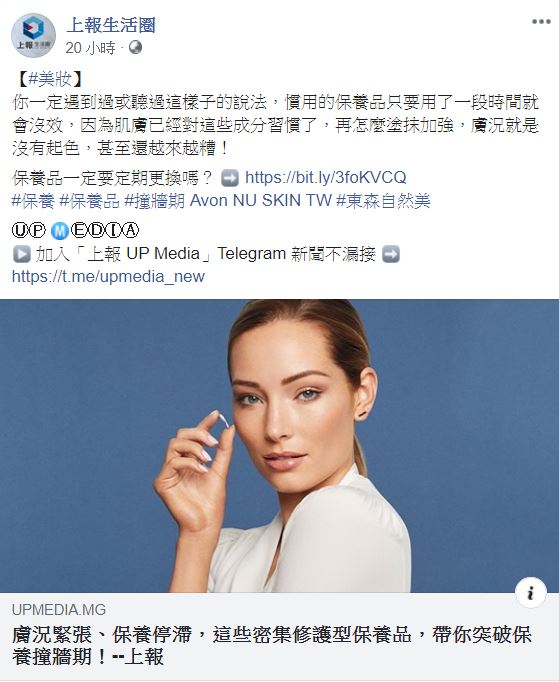Click the play-button emoji before 加入
The height and width of the screenshot is (682, 559).
click(x=21, y=254)
